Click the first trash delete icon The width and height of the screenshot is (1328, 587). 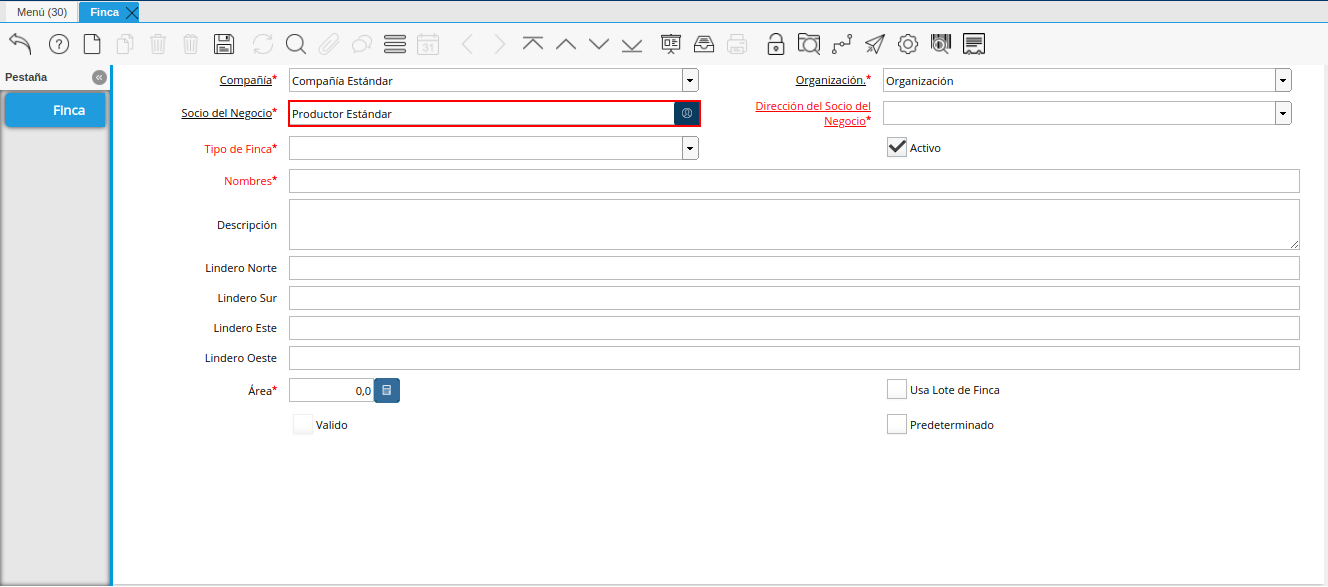tap(158, 44)
